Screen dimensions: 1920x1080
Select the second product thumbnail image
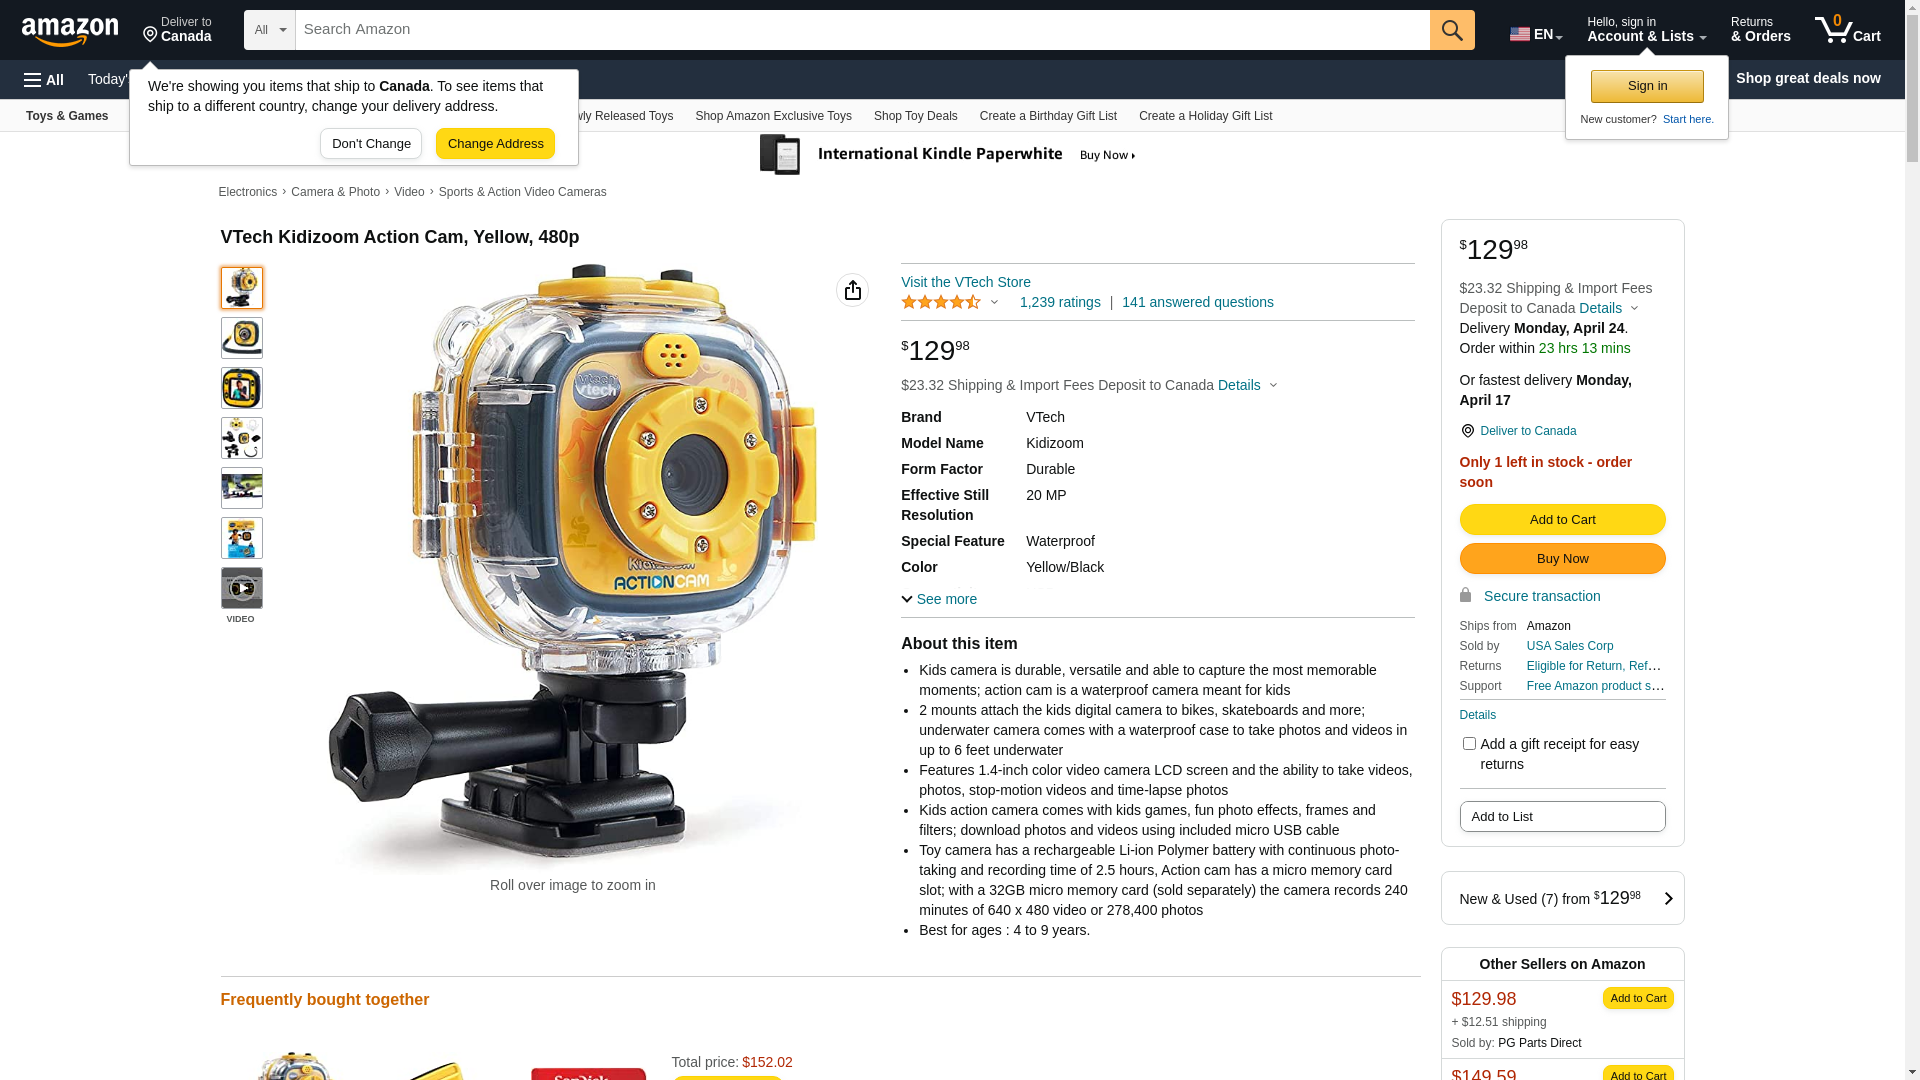click(242, 338)
